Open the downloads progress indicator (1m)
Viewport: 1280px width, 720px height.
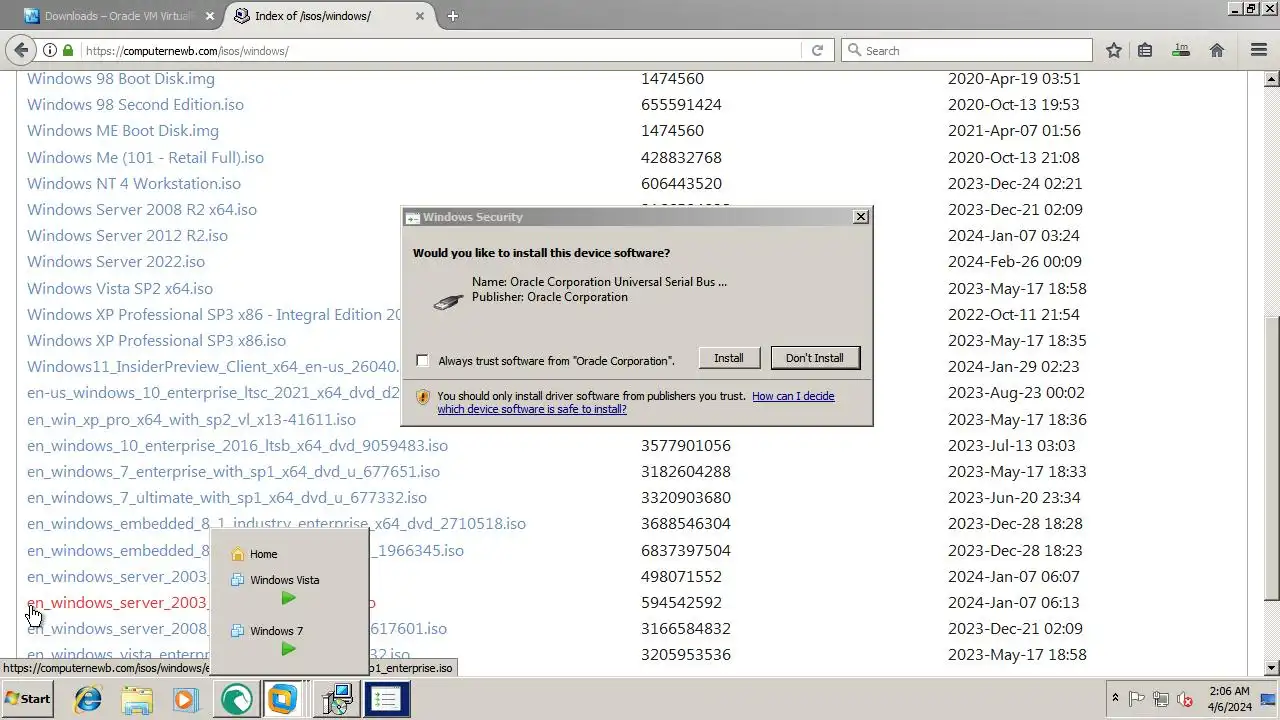click(1181, 50)
